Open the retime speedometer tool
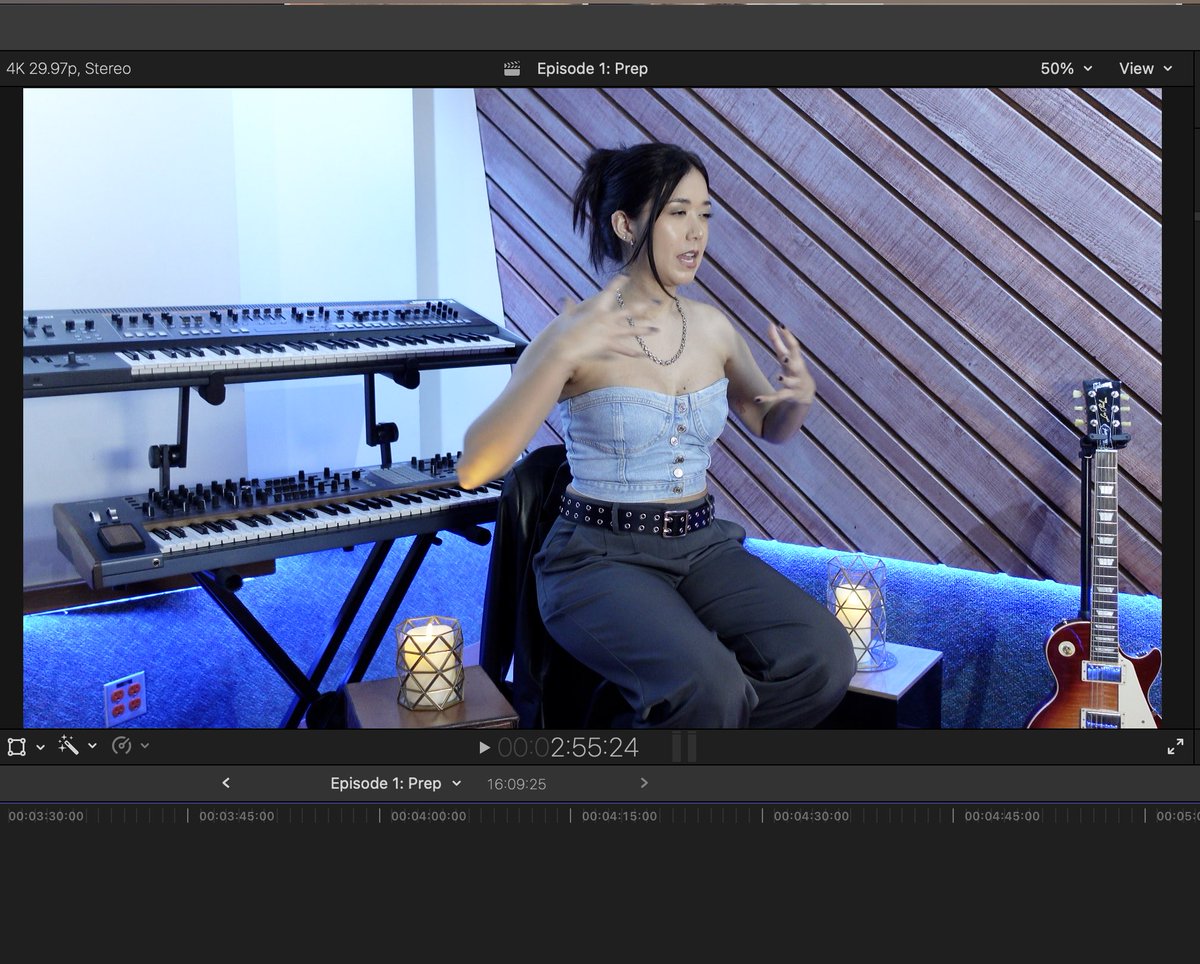Viewport: 1200px width, 964px height. pyautogui.click(x=121, y=746)
